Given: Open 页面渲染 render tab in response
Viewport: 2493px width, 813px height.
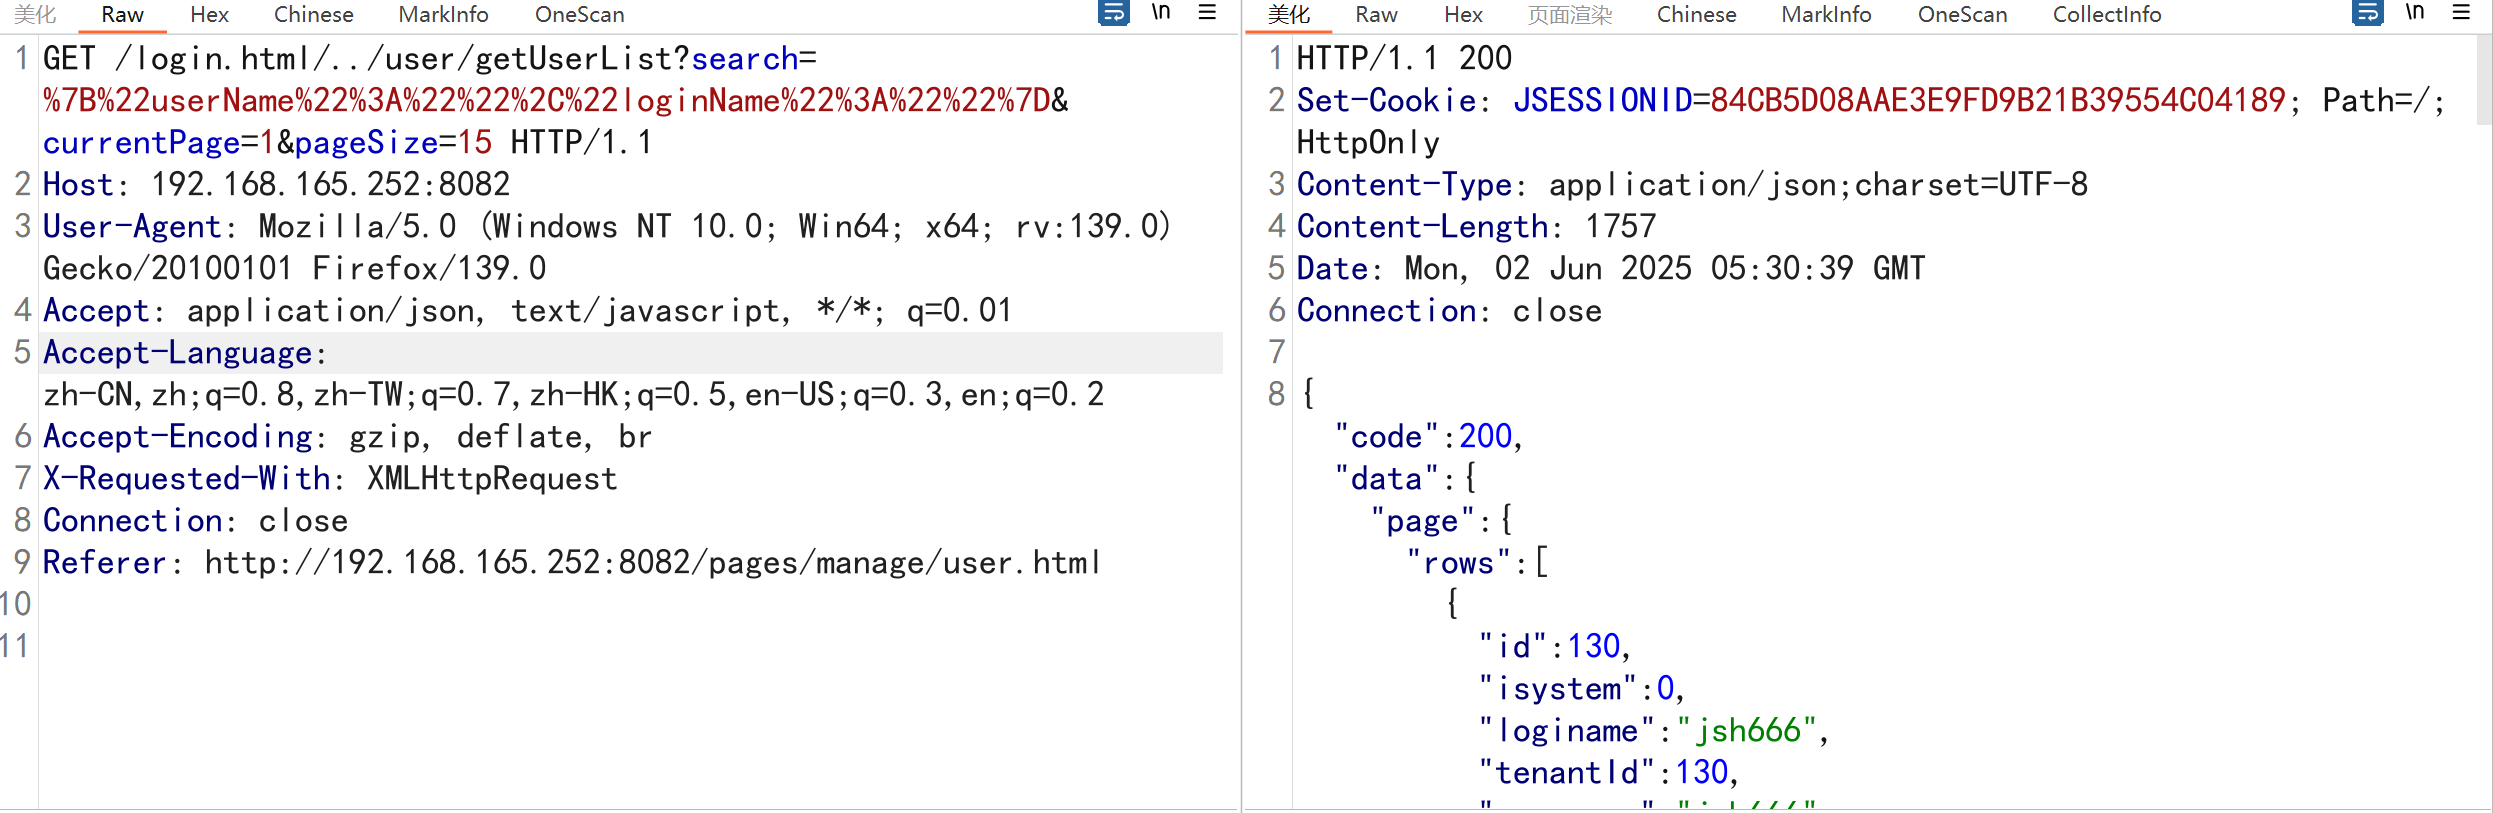Looking at the screenshot, I should coord(1569,15).
